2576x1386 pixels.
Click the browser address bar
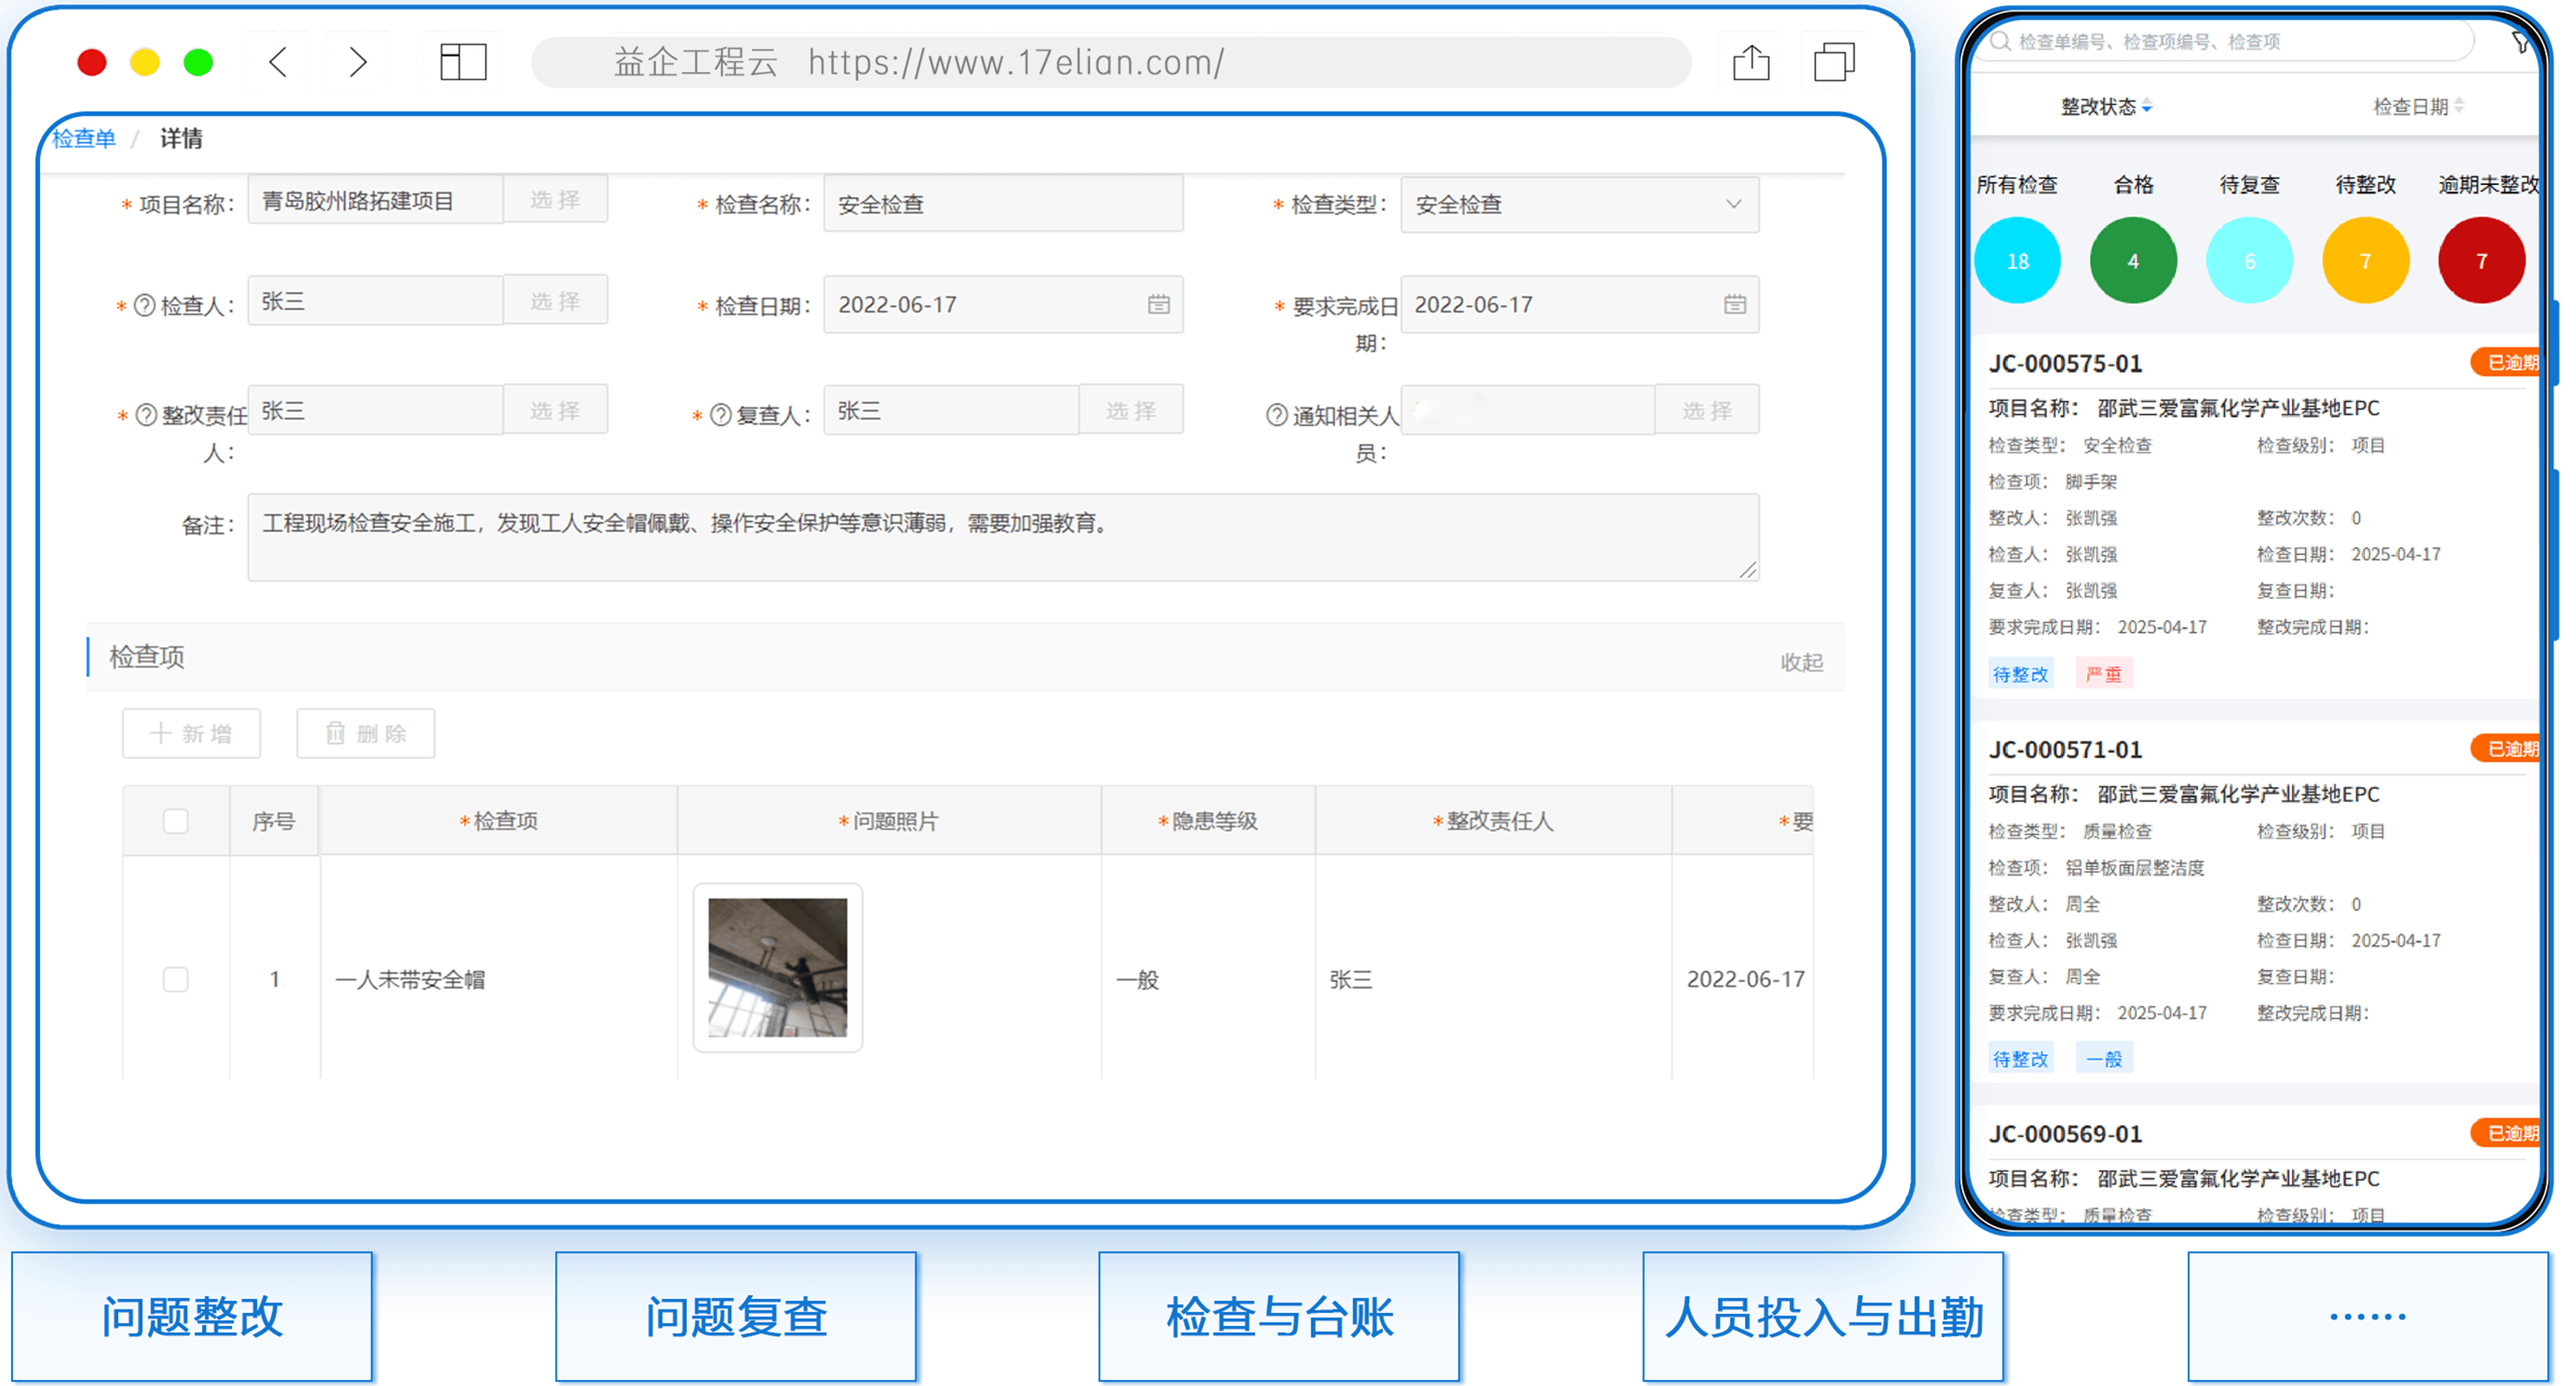[x=1111, y=62]
